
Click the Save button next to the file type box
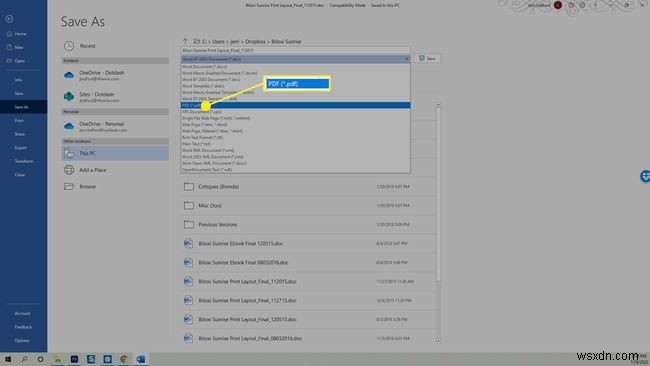427,58
